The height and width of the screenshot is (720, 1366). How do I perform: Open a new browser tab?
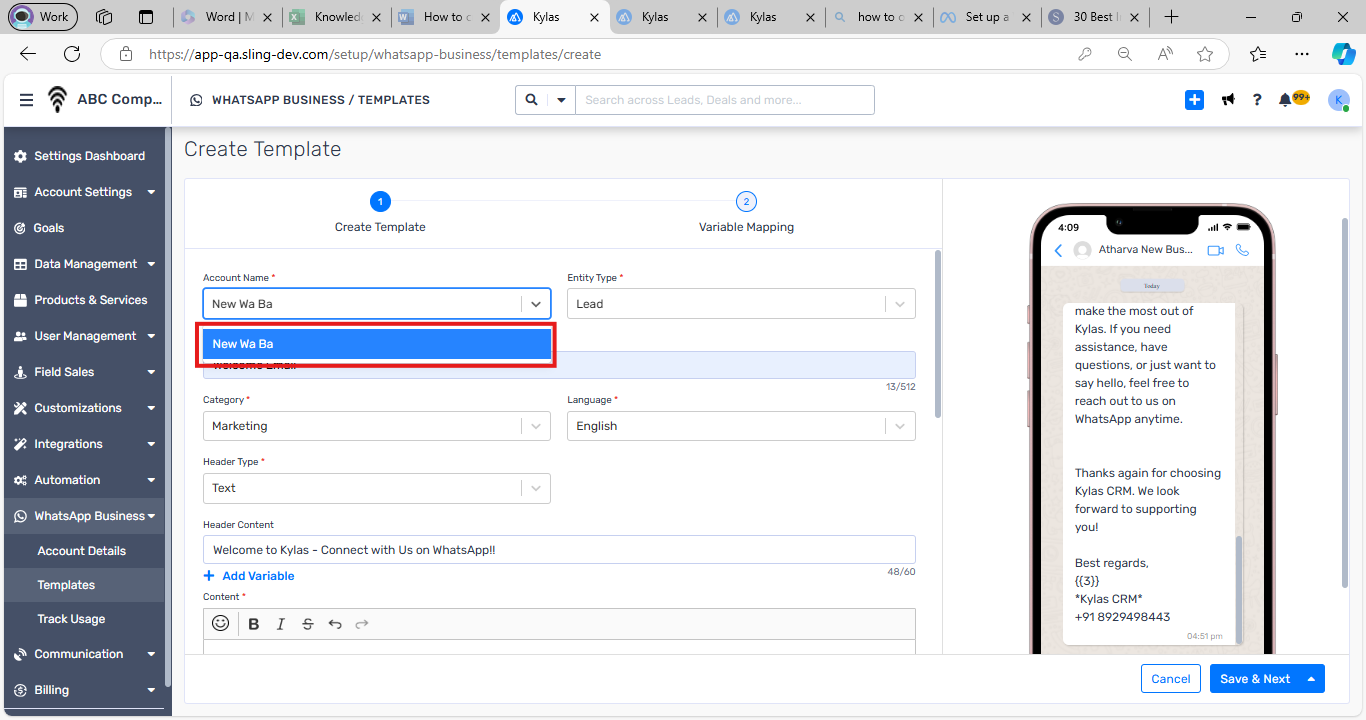pyautogui.click(x=1171, y=17)
